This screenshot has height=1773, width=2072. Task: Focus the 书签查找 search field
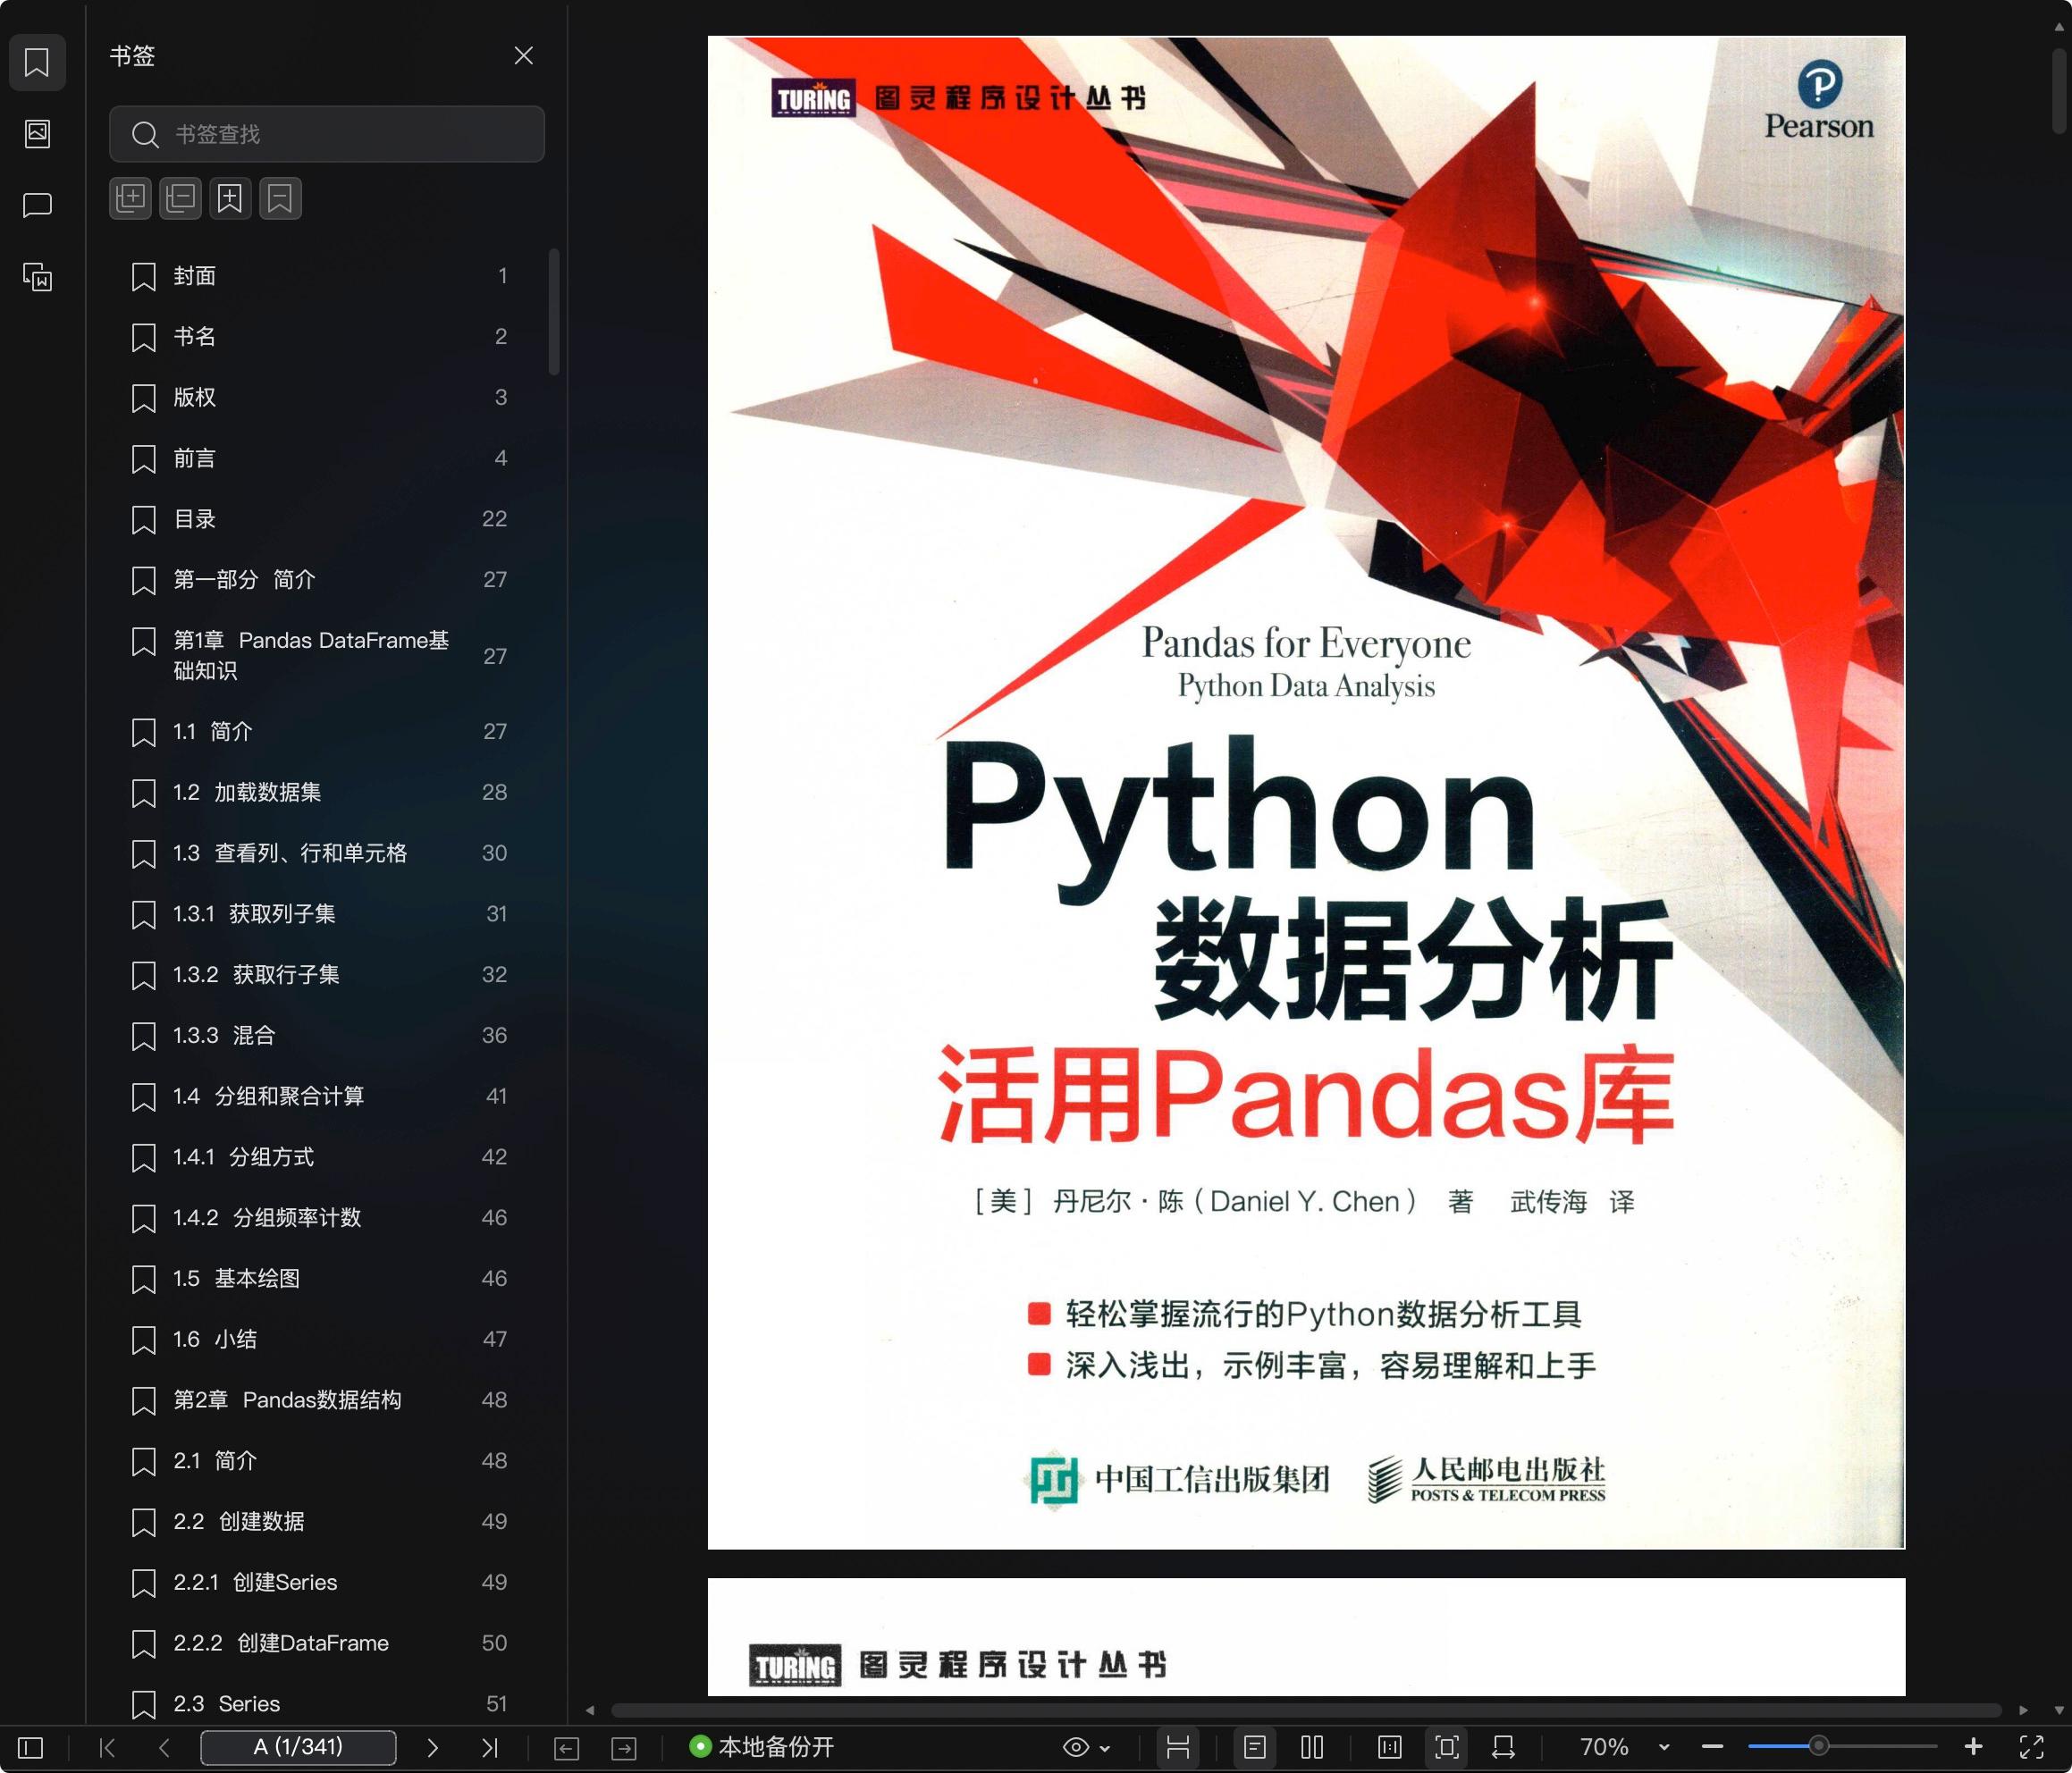tap(327, 134)
